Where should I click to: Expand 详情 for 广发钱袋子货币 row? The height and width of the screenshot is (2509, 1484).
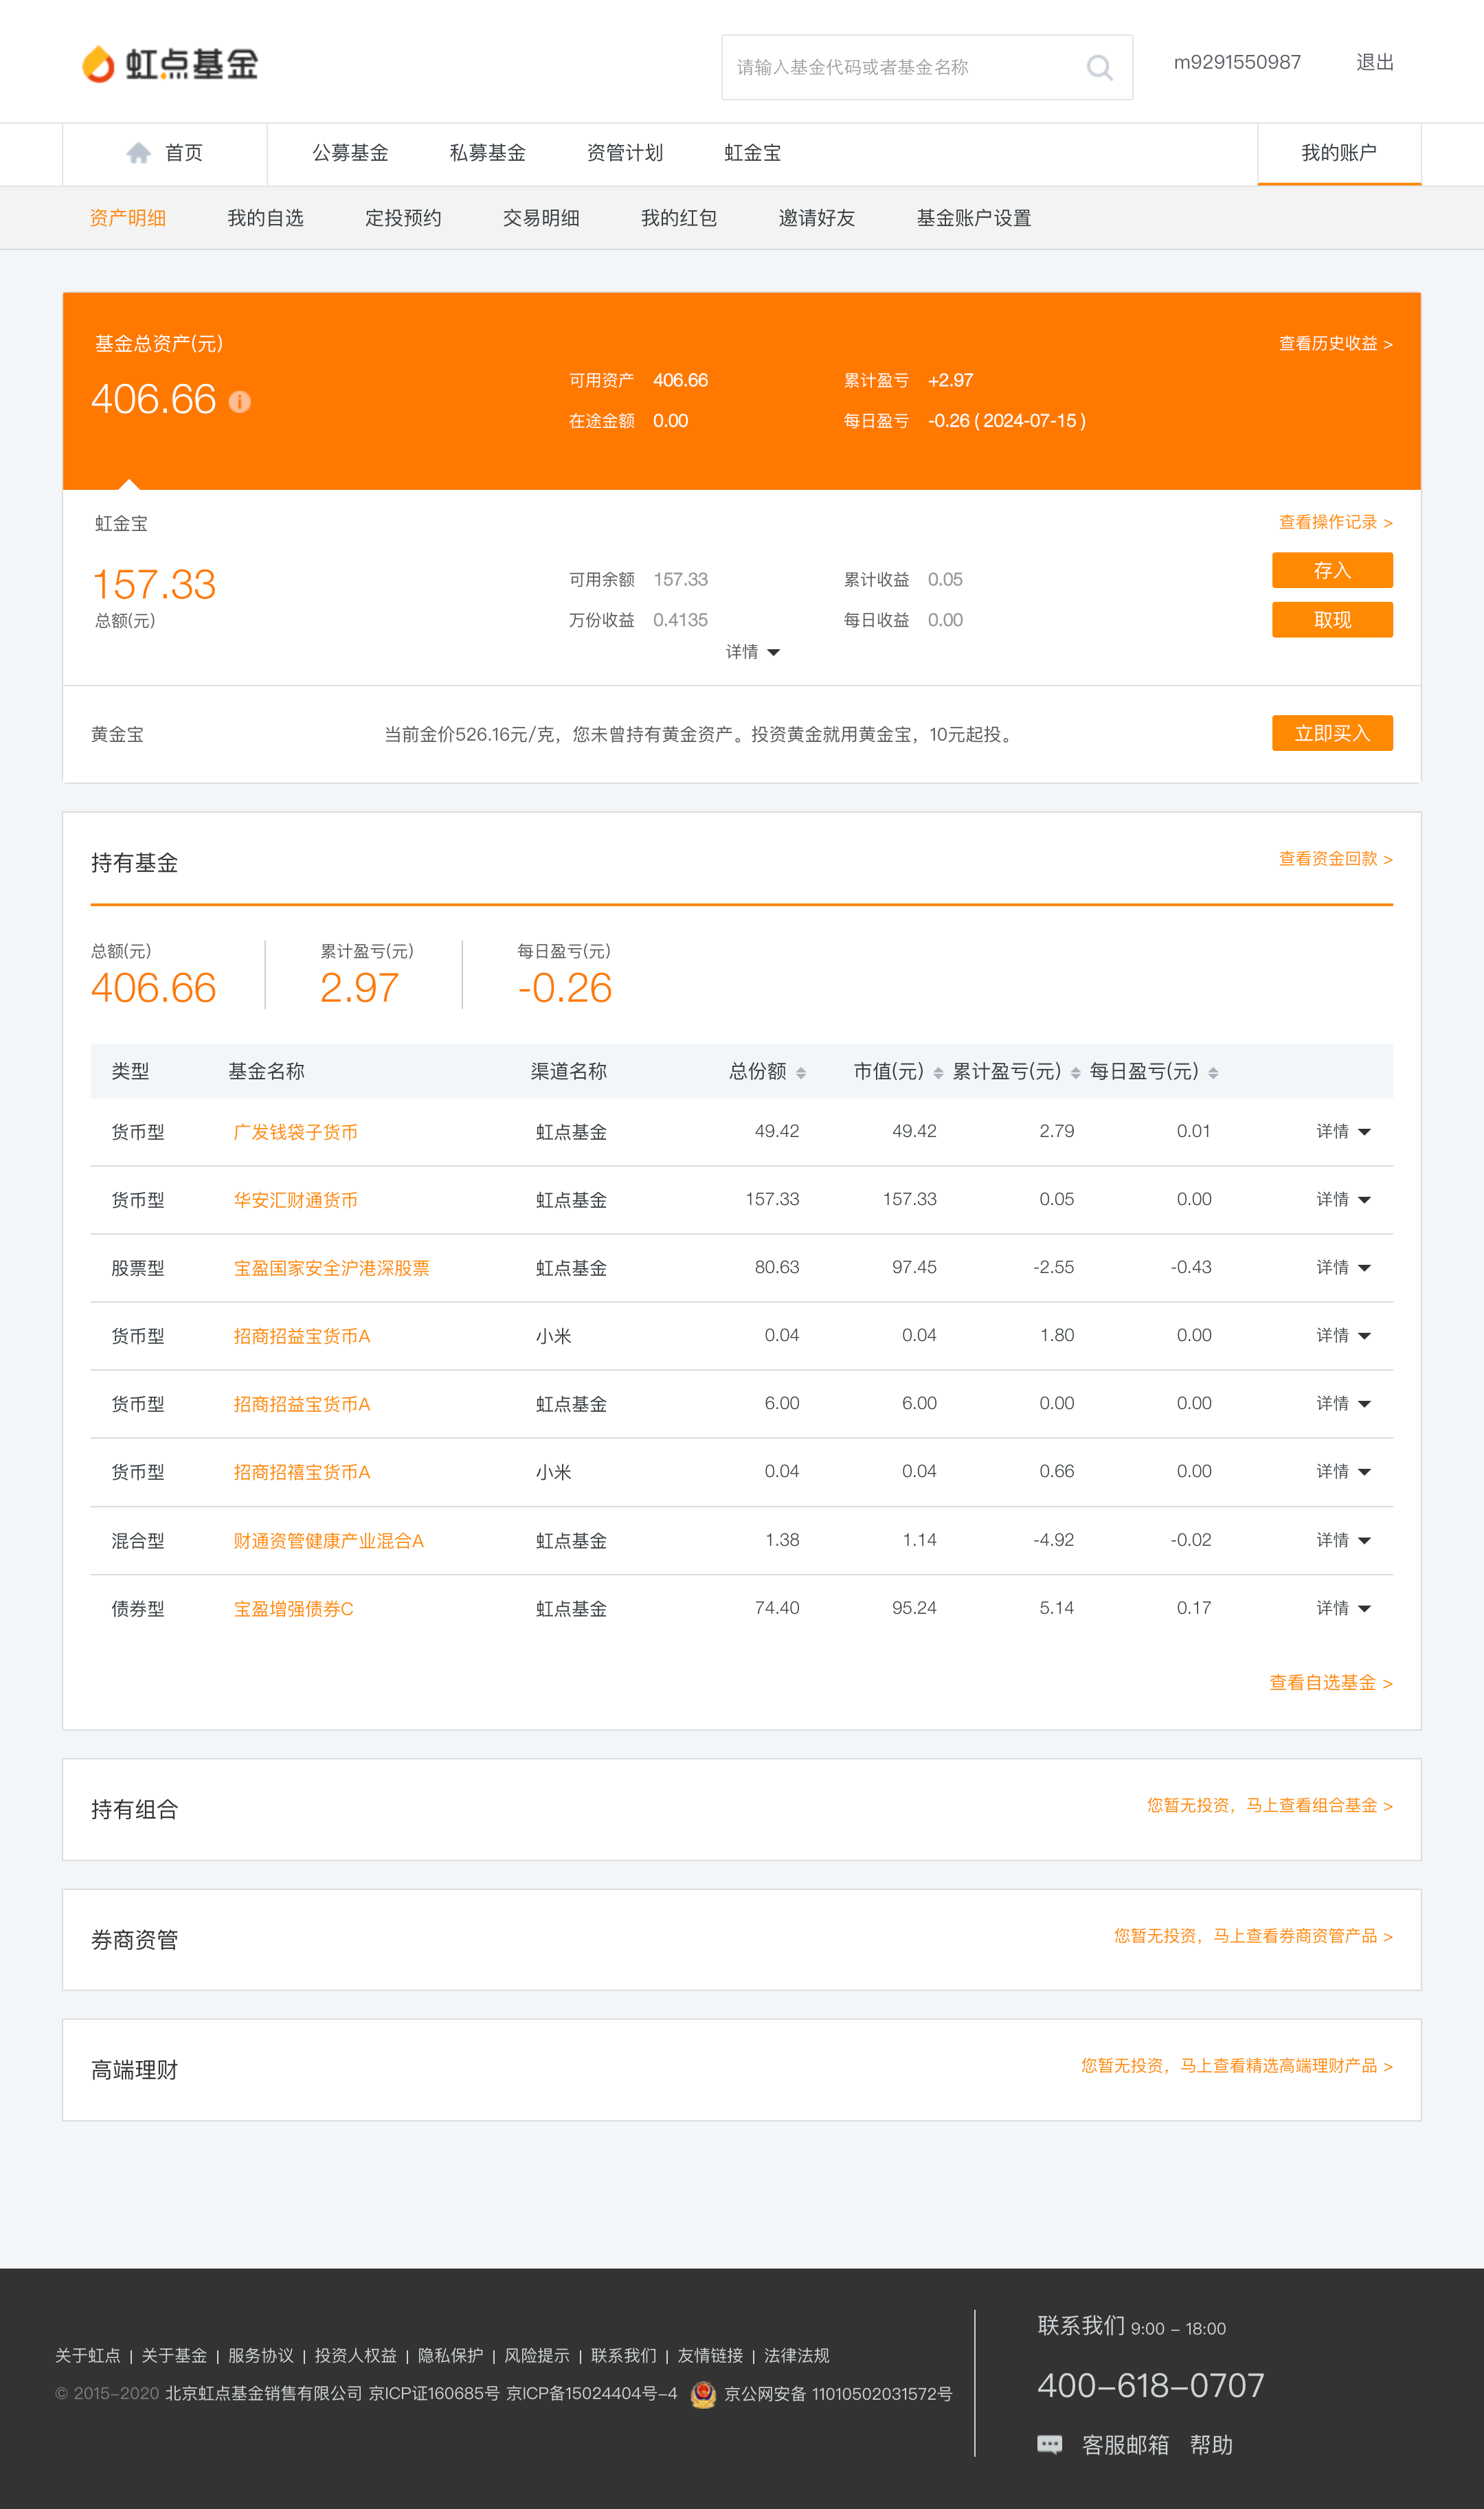click(1343, 1131)
